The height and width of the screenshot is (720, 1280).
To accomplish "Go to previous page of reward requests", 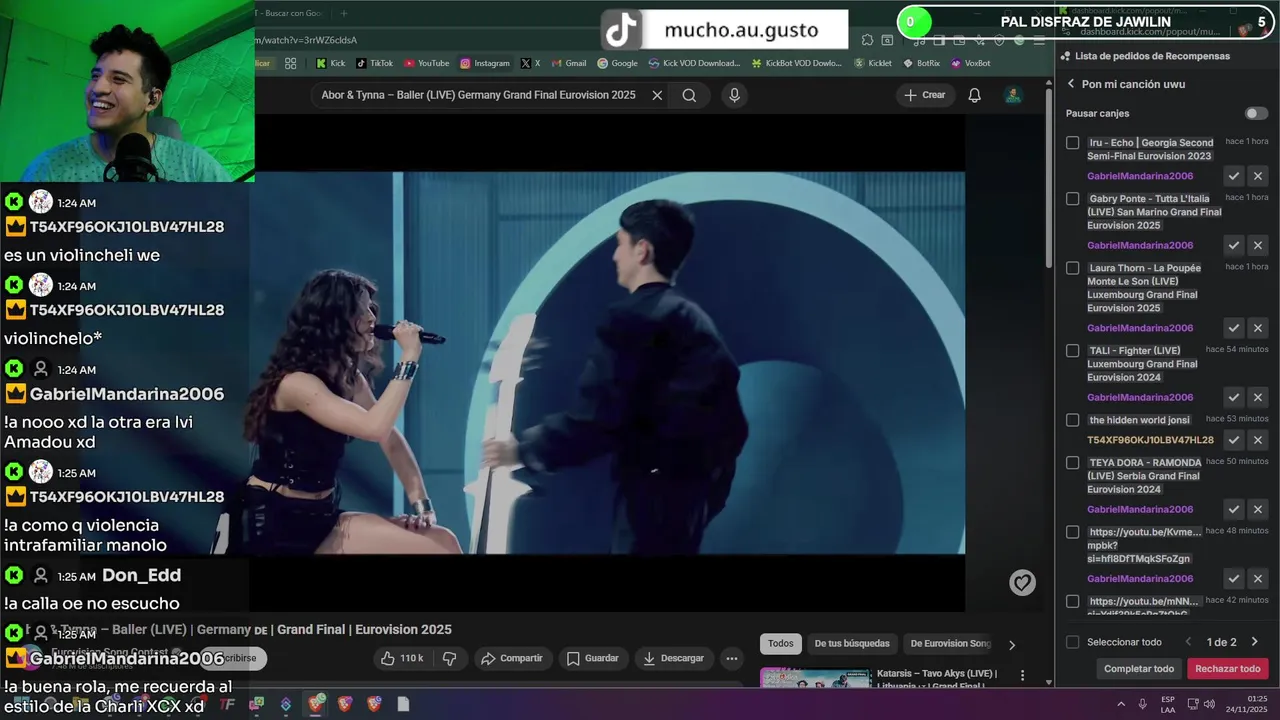I will 1188,642.
